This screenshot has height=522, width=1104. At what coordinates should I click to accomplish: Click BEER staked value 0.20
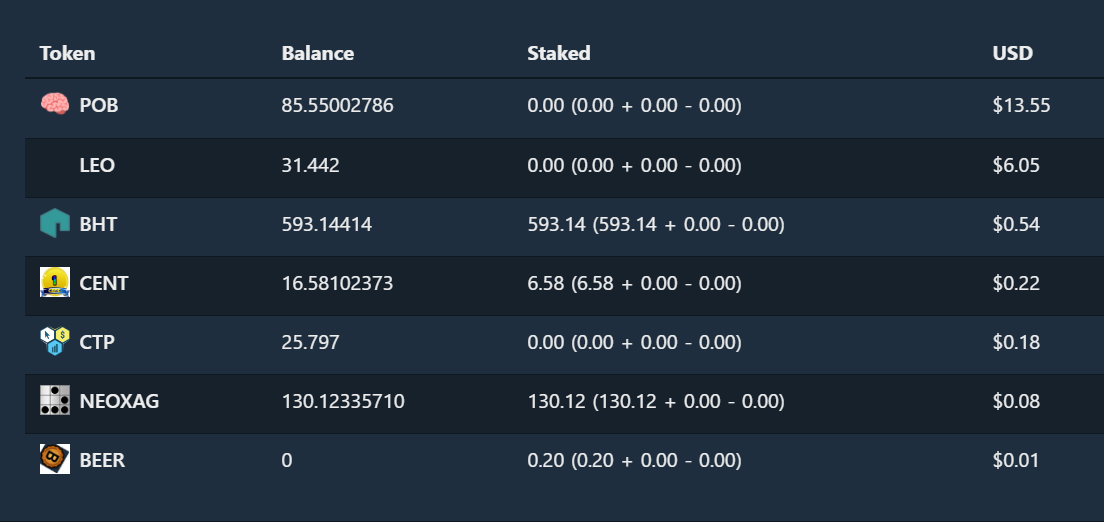(x=546, y=461)
